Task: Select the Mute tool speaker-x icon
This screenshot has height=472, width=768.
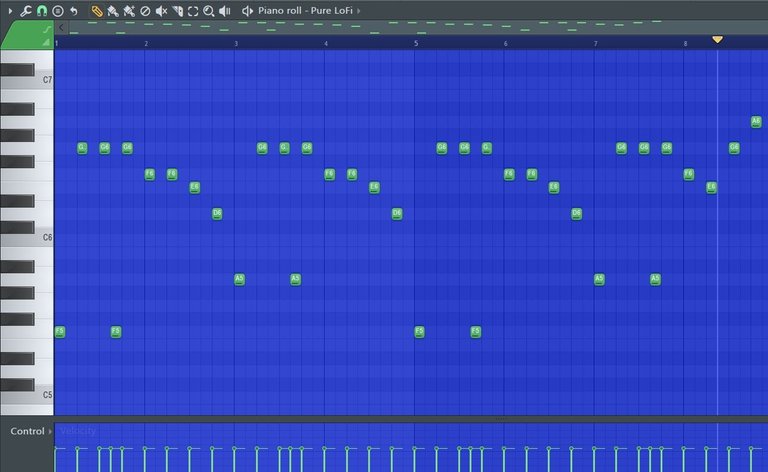Action: coord(161,10)
